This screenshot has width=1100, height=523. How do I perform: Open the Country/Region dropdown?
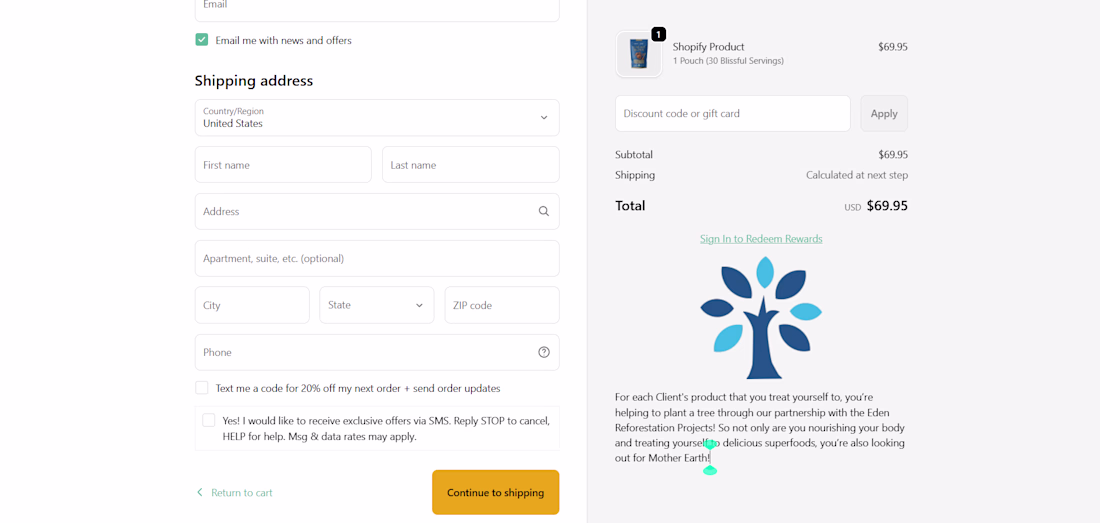point(377,118)
